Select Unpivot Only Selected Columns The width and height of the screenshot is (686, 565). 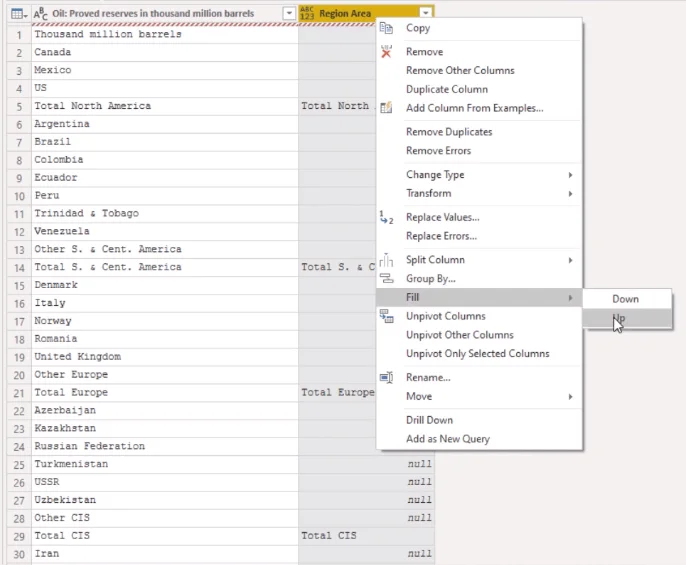click(477, 354)
